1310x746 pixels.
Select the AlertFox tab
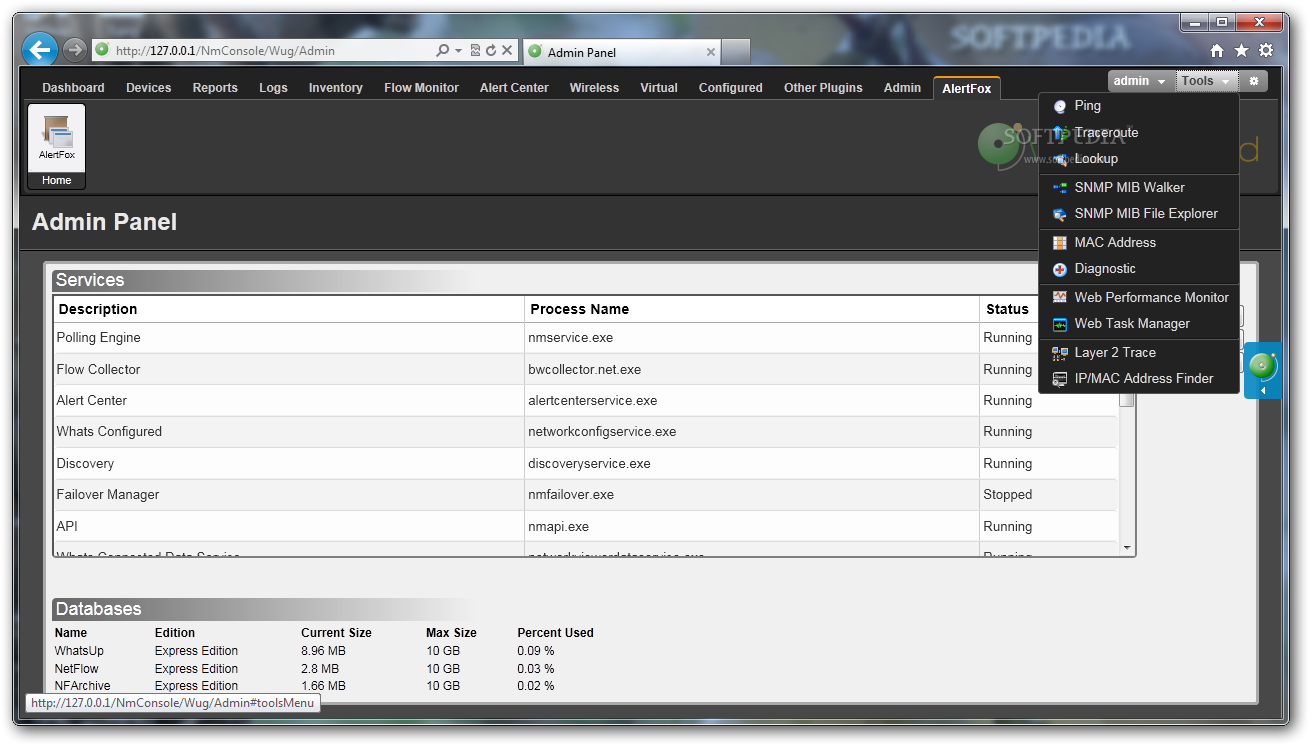[966, 88]
